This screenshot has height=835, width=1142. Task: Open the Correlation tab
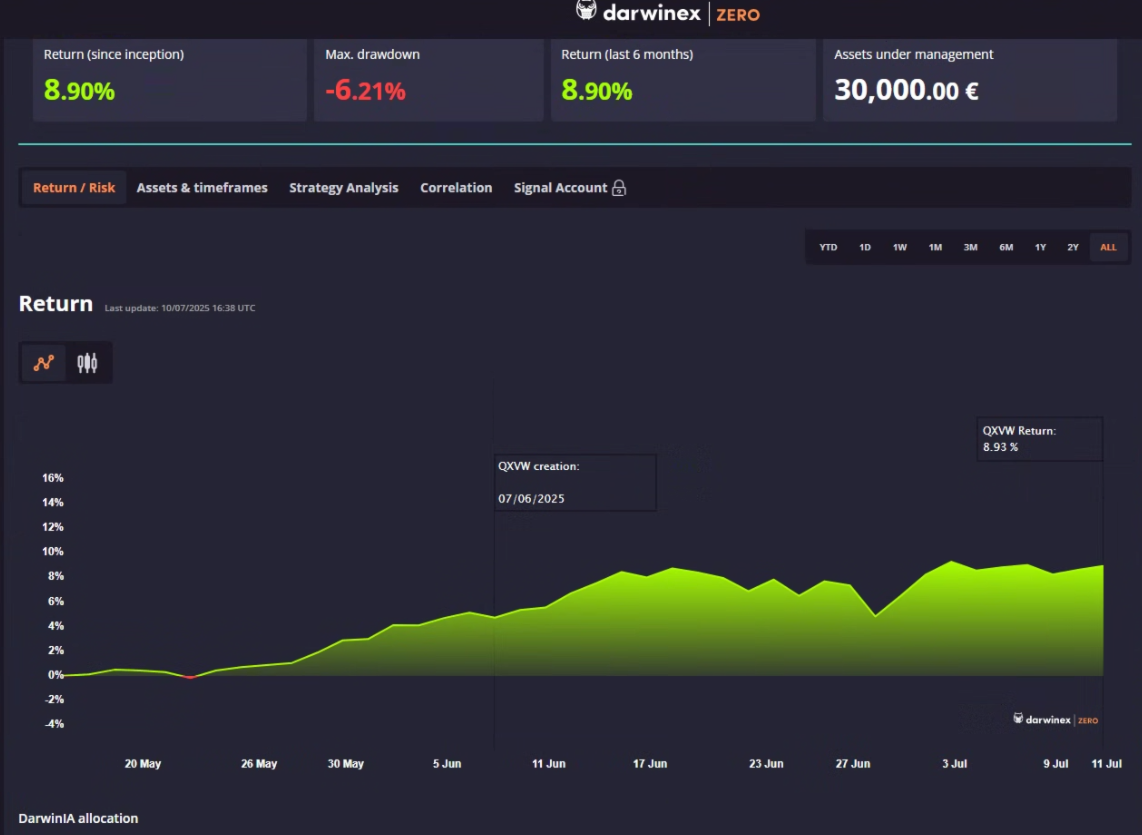tap(456, 188)
